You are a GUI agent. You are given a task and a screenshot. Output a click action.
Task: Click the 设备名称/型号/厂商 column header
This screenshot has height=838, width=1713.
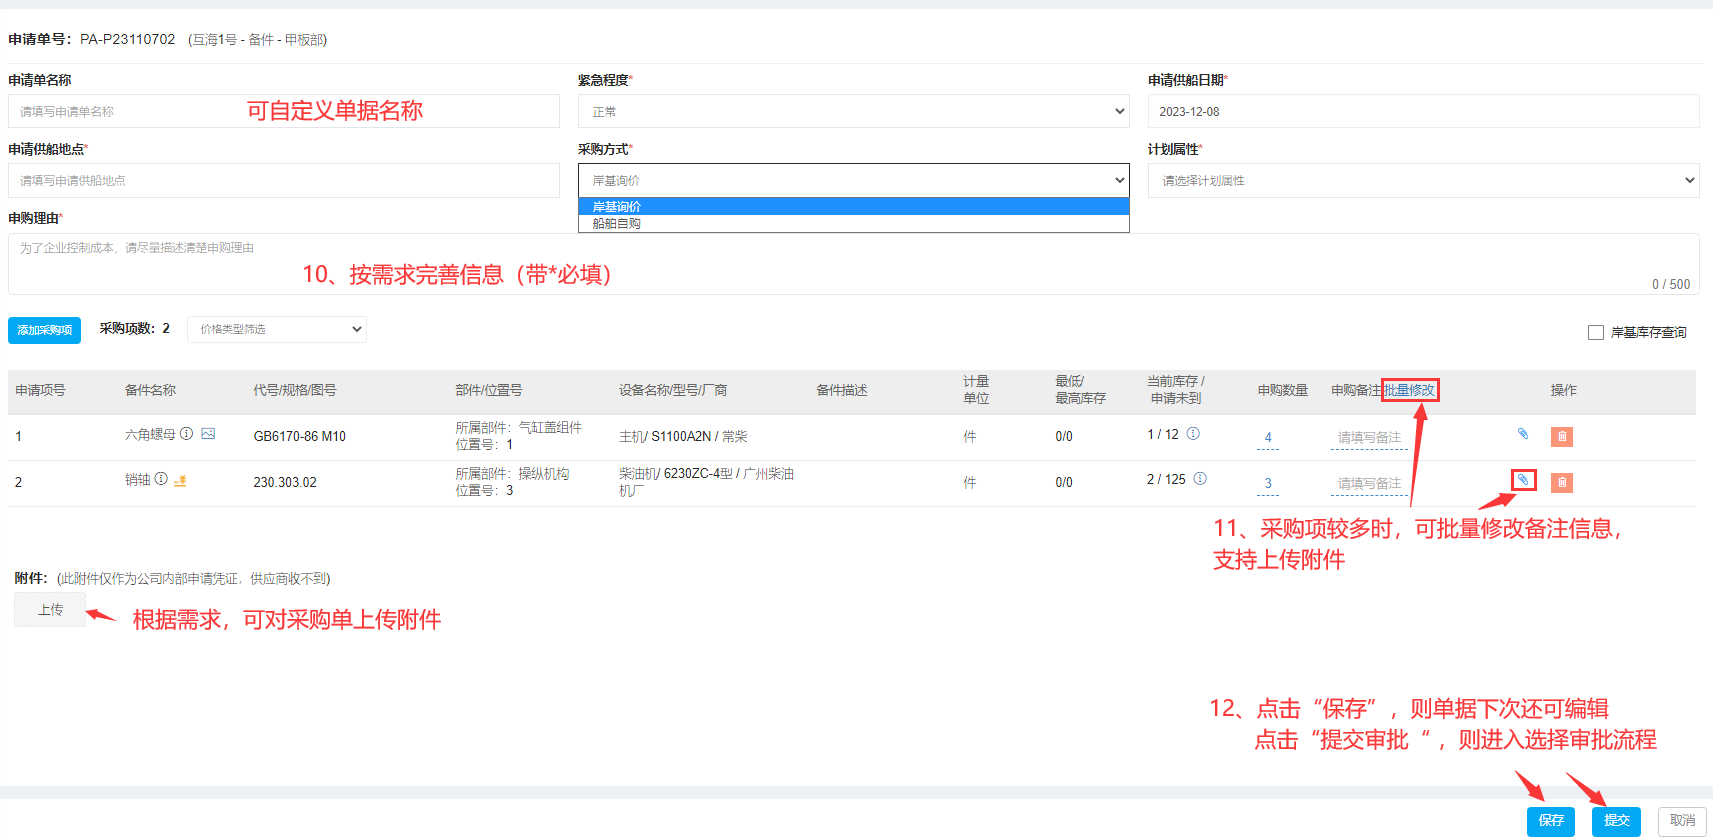(673, 390)
